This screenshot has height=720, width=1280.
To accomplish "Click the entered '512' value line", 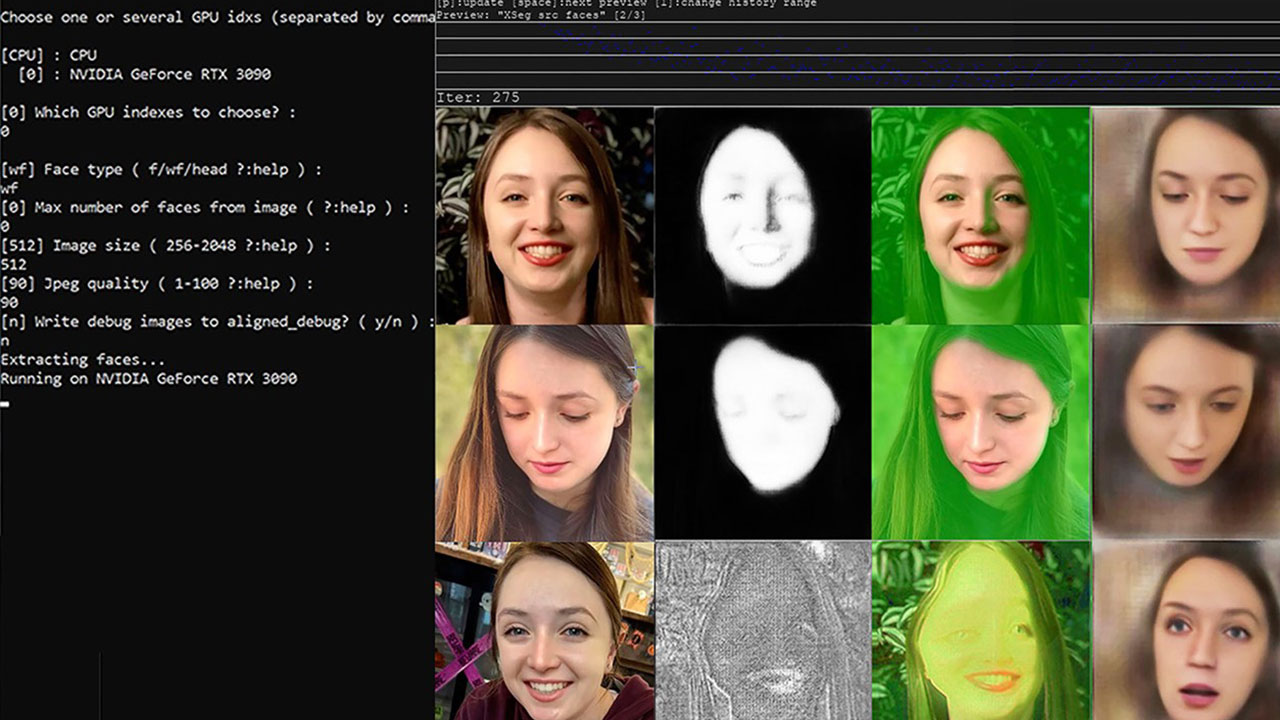I will (13, 264).
